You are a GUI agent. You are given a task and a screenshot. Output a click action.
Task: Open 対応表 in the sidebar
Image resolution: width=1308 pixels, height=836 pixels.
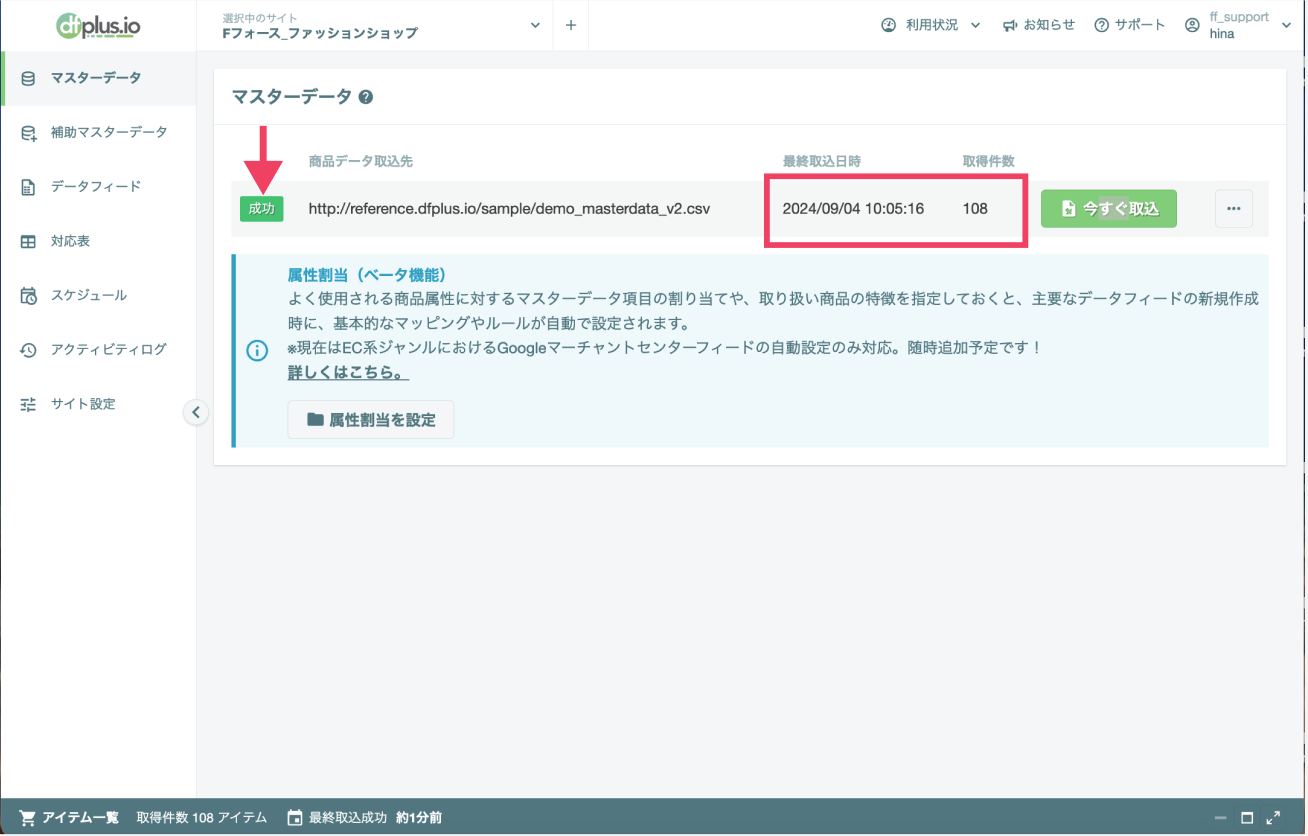[x=98, y=241]
